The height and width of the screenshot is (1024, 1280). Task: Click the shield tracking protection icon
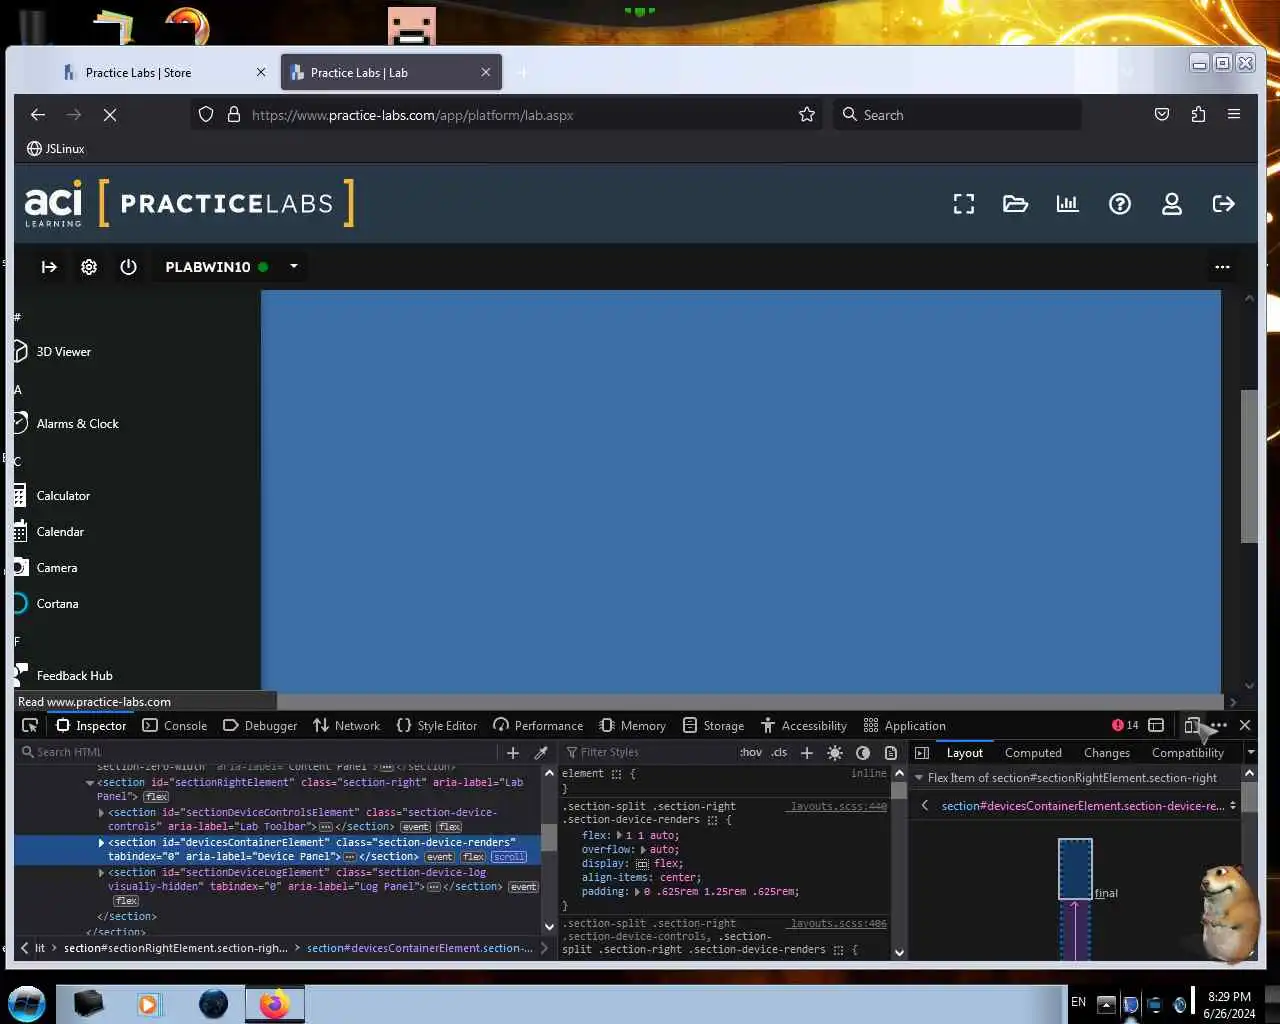pyautogui.click(x=206, y=115)
